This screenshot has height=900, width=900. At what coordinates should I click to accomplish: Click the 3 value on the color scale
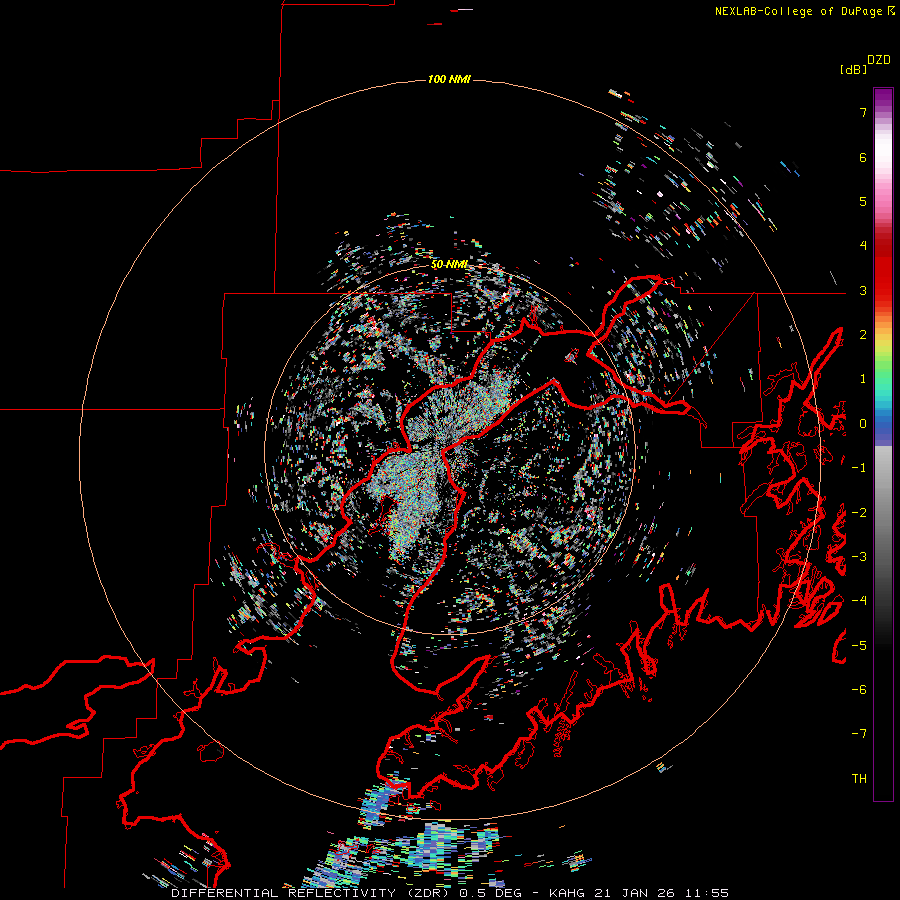click(x=863, y=290)
